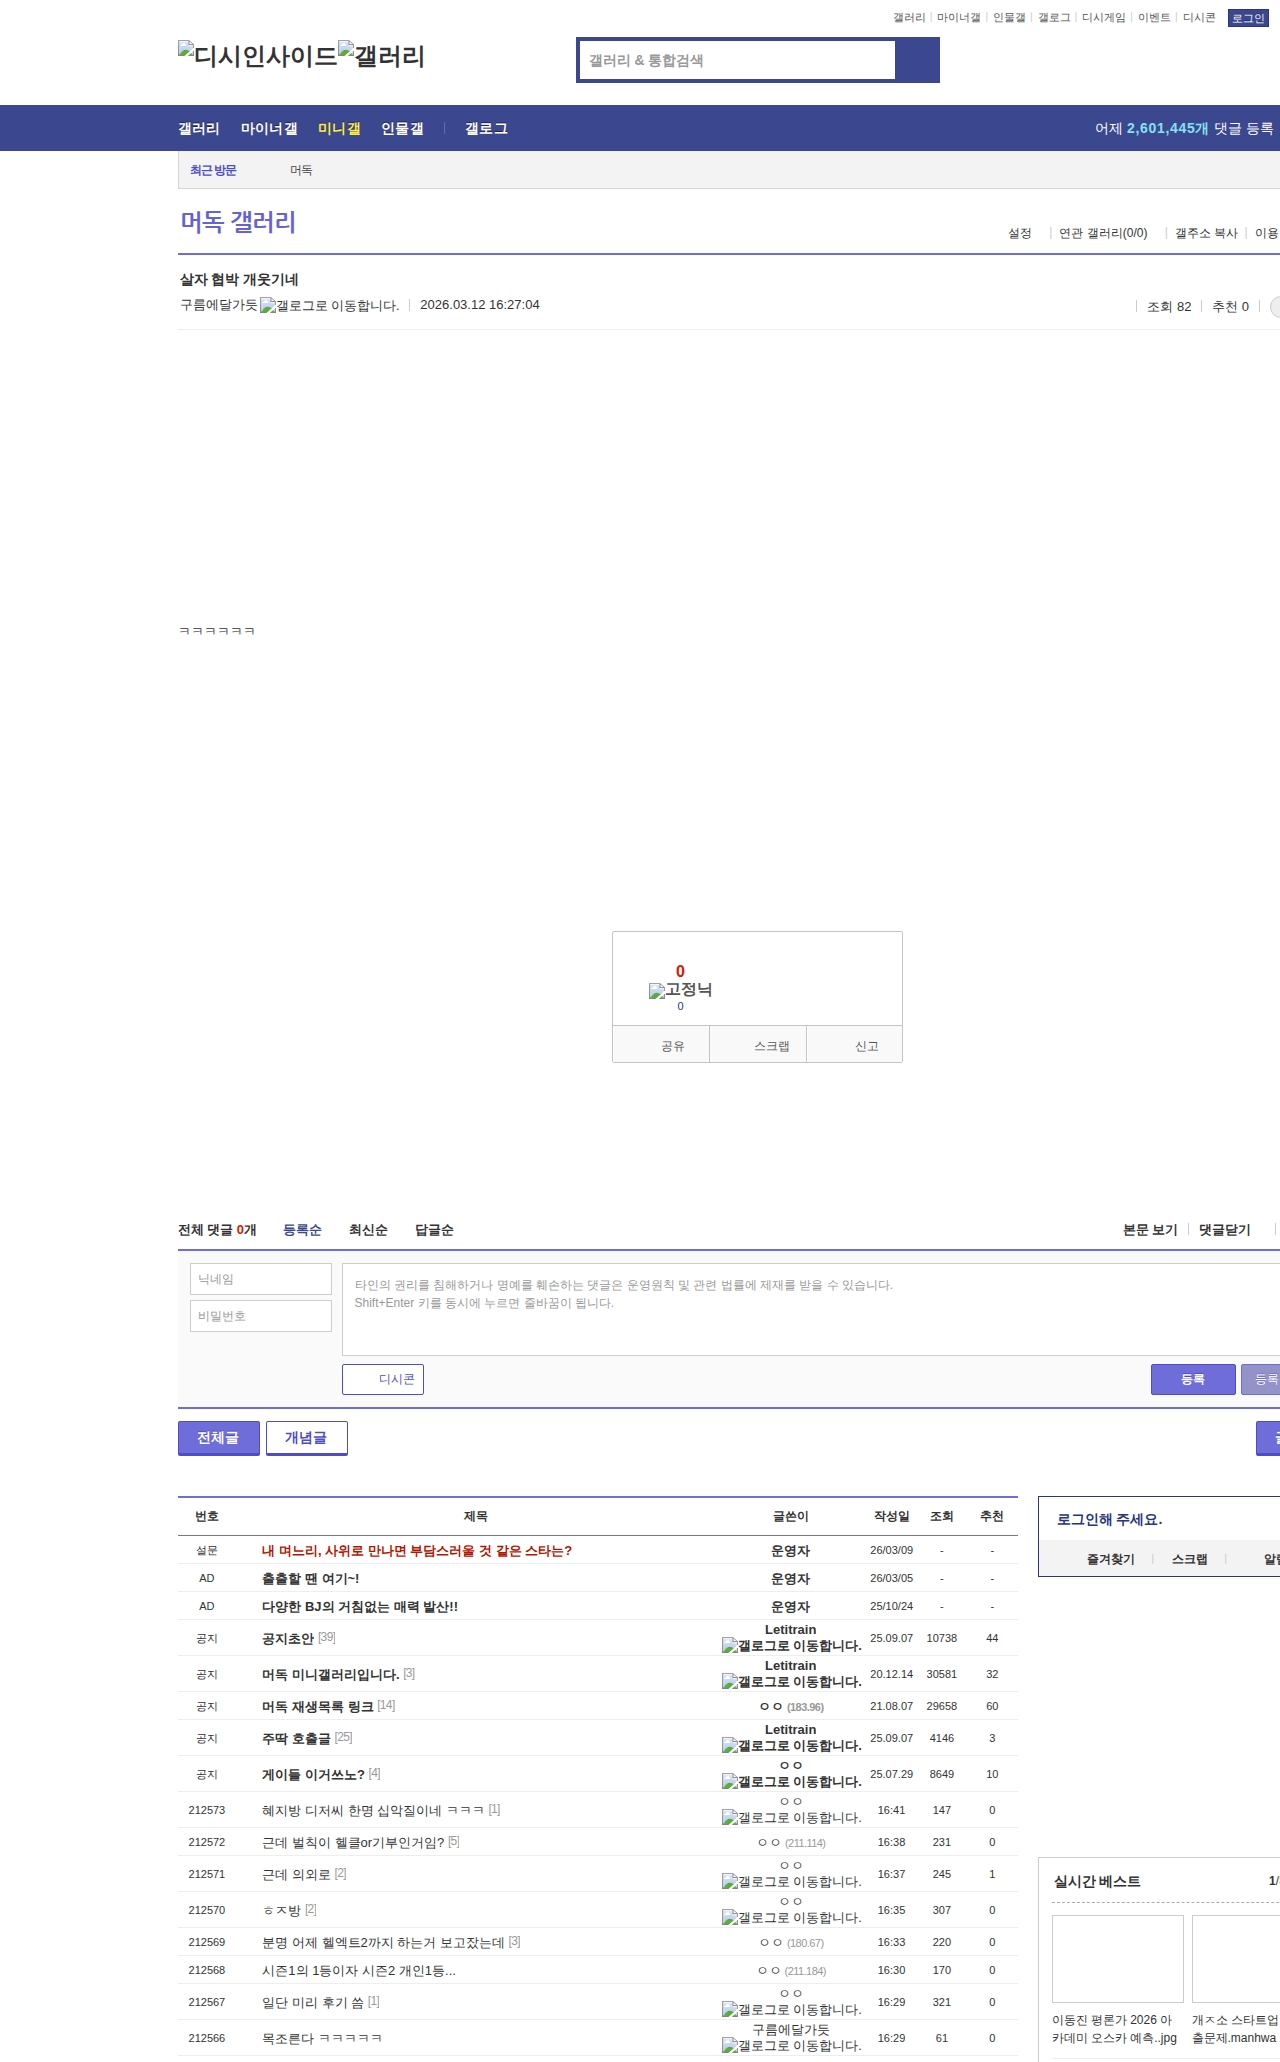Viewport: 1280px width, 2062px height.
Task: Expand 연관 갤러리(0/0) list
Action: (1102, 233)
